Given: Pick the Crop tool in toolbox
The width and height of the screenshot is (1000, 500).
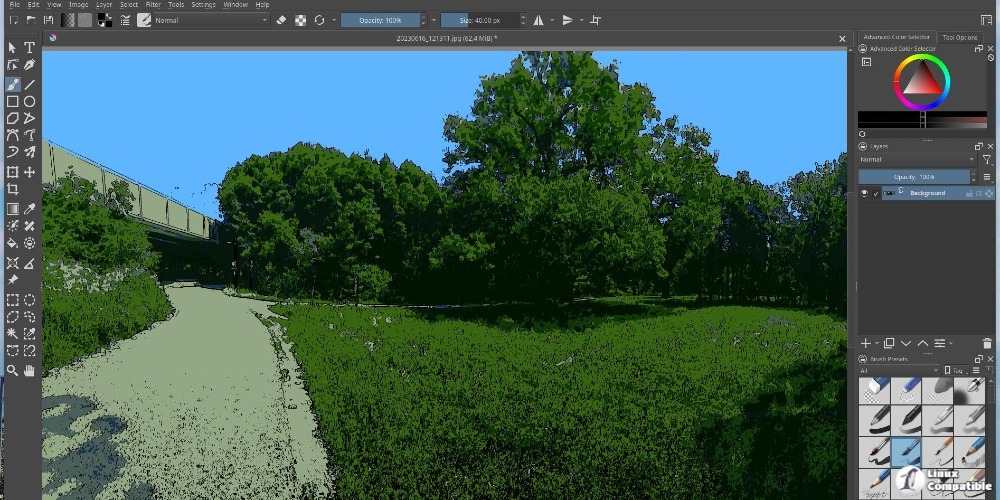Looking at the screenshot, I should coord(13,189).
